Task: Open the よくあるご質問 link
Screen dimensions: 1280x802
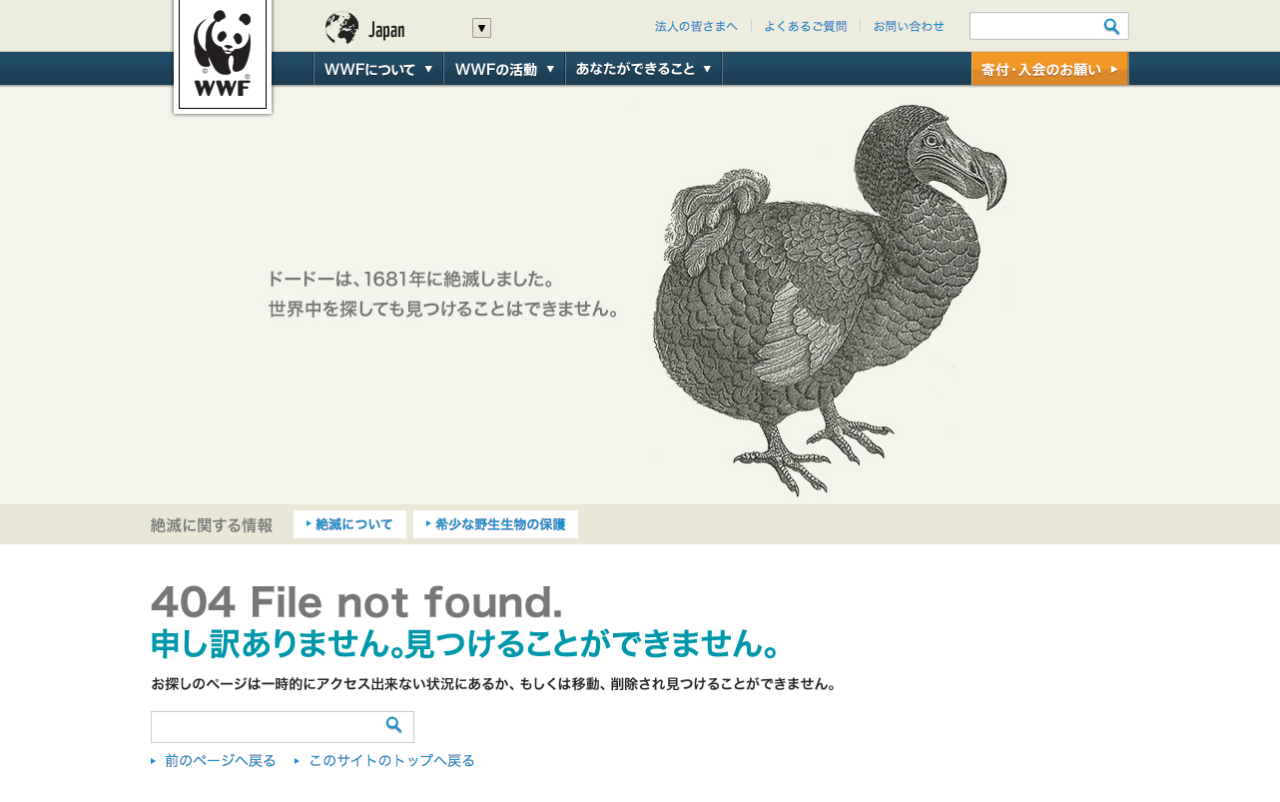Action: coord(805,27)
